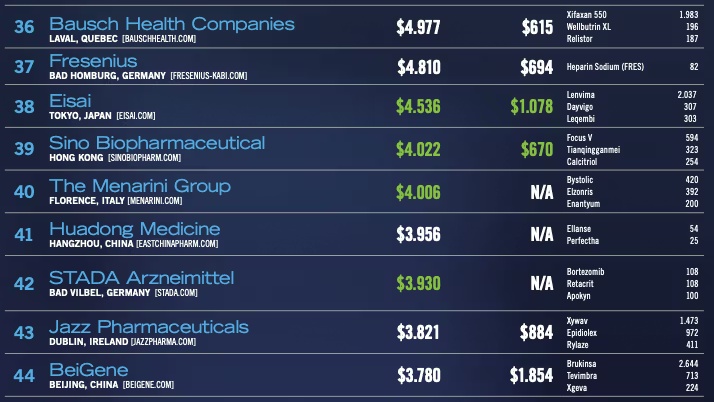Screen dimensions: 714x402
Task: Click Eisai's green $4.536 revenue figure
Action: 418,107
